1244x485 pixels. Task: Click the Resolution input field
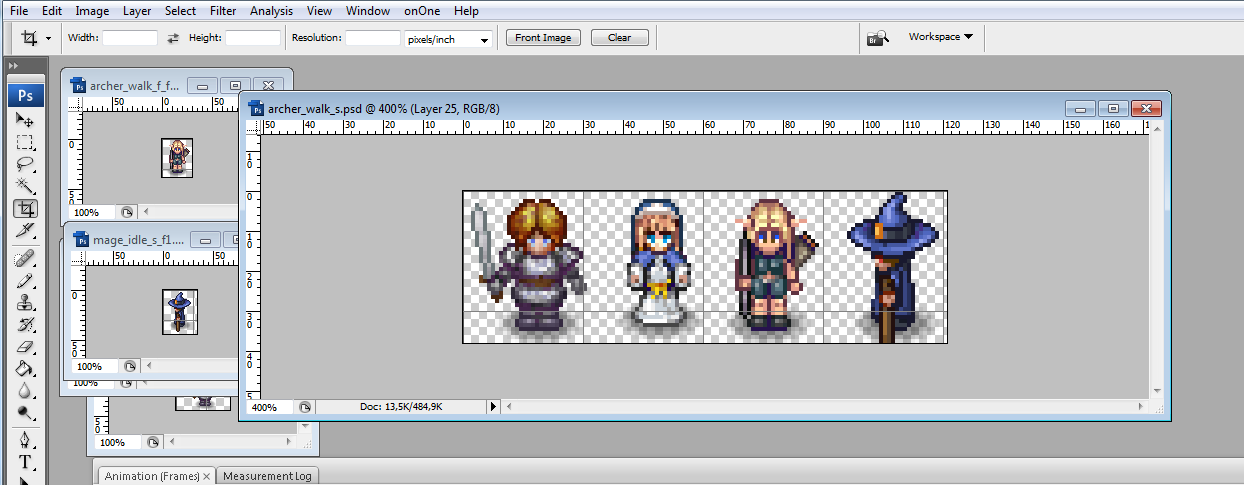[373, 38]
